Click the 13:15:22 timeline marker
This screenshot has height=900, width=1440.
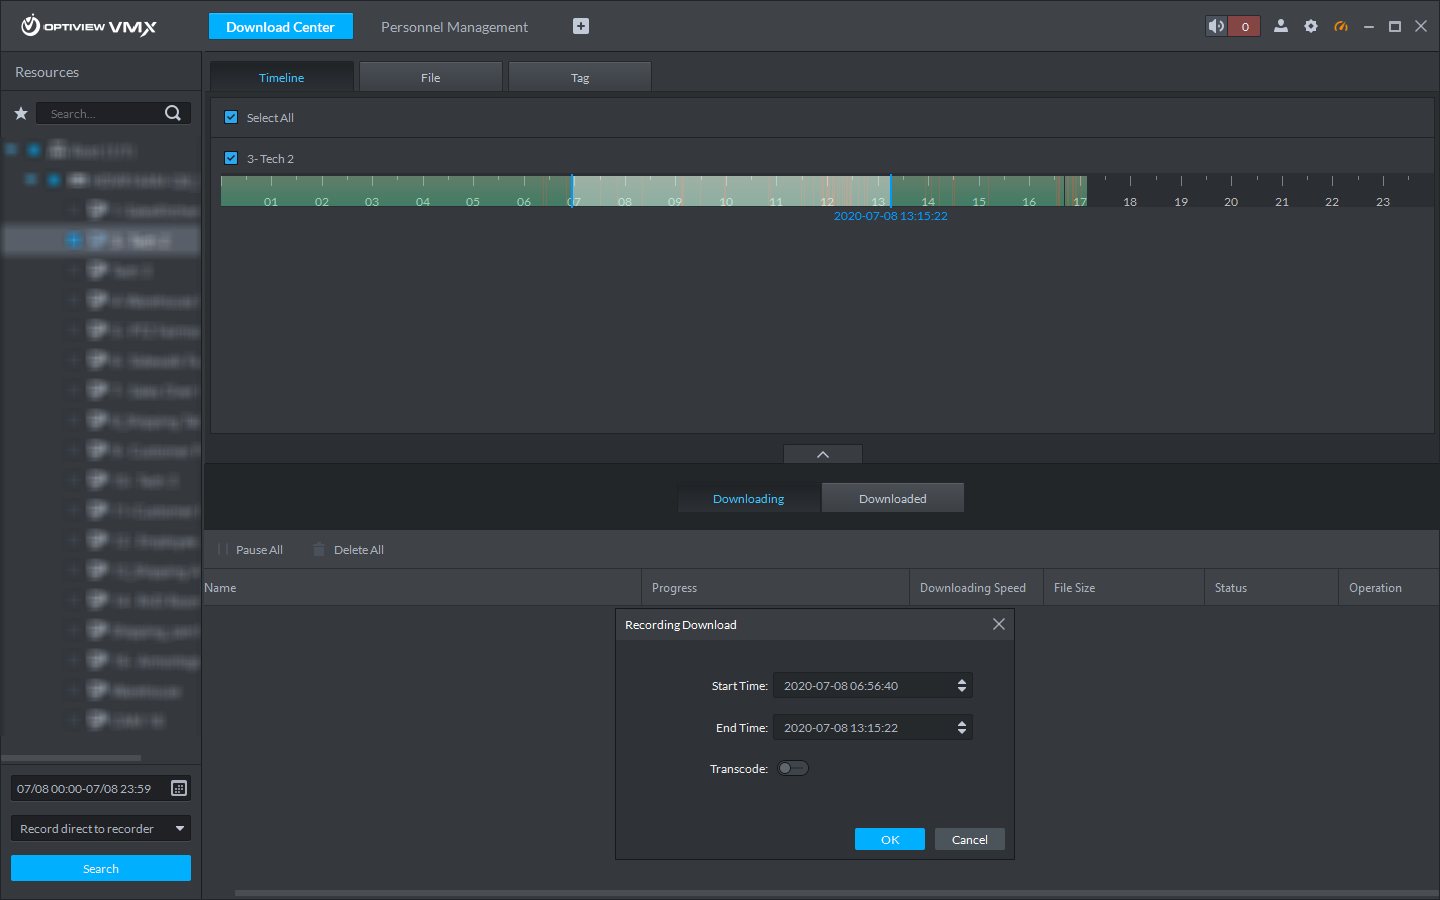click(x=890, y=190)
